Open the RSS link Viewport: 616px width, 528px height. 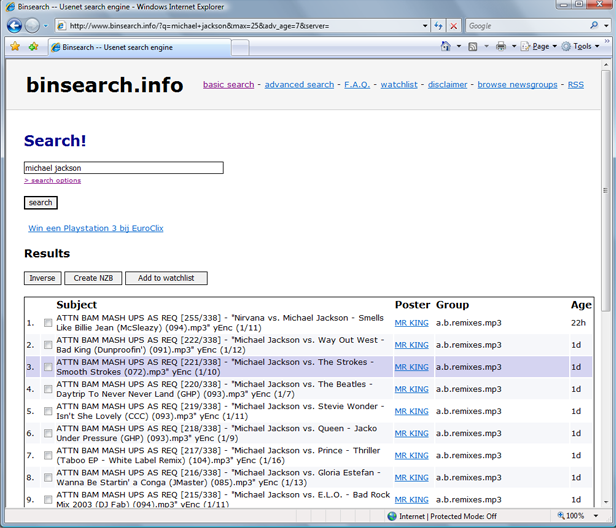point(576,84)
